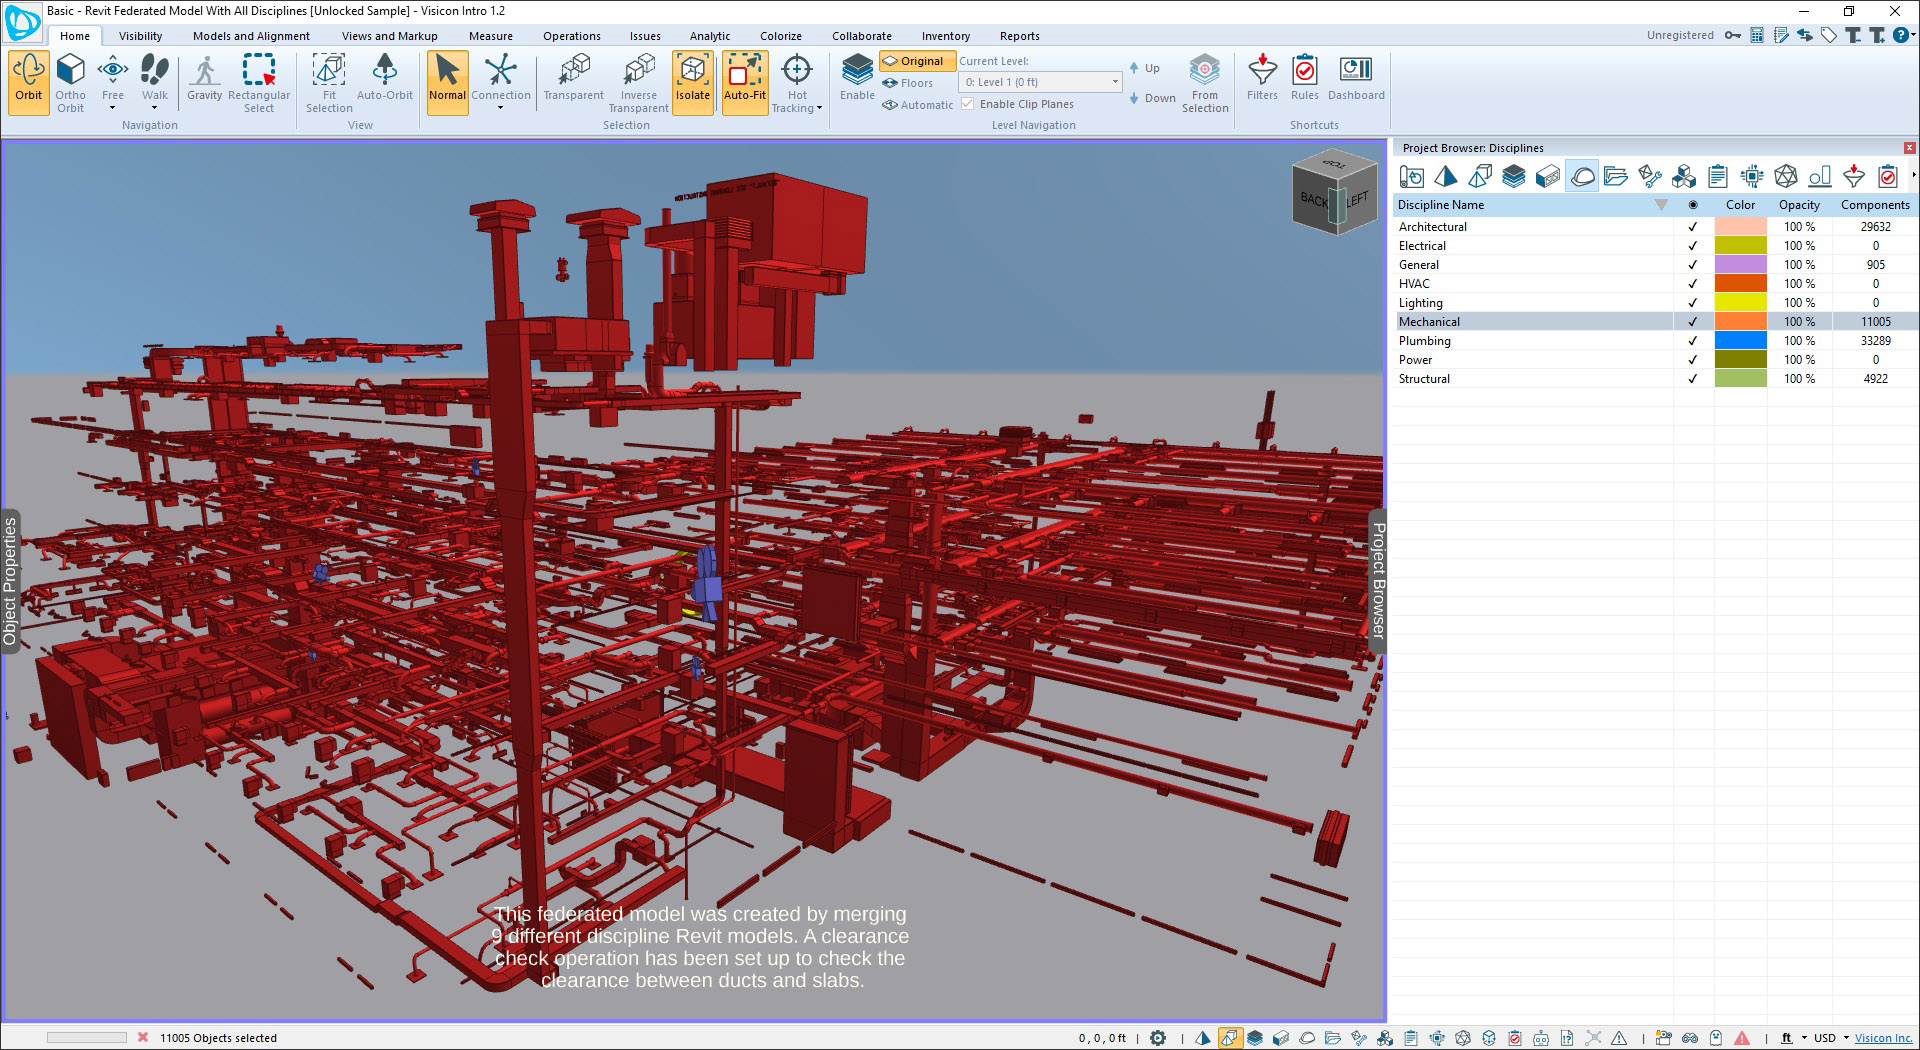The image size is (1920, 1050).
Task: Open clipboard list tab in Project Browser
Action: pos(1718,177)
